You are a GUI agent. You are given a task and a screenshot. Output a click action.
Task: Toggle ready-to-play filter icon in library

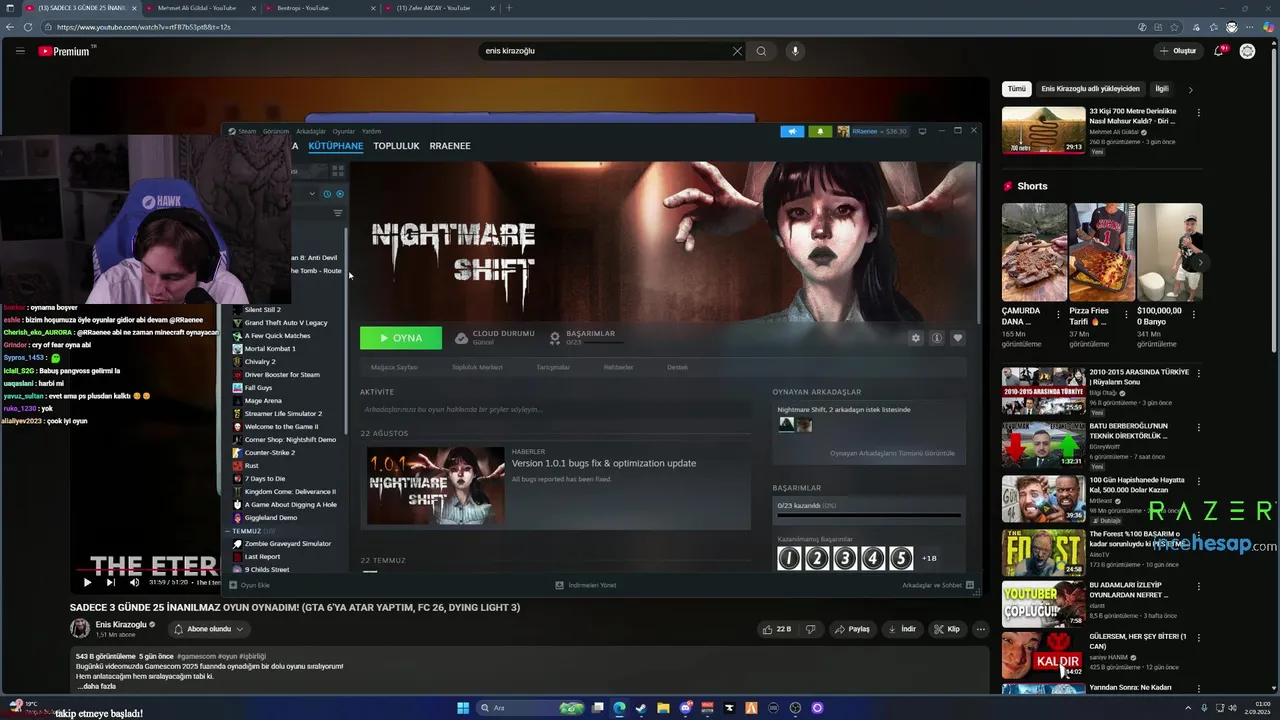point(340,194)
